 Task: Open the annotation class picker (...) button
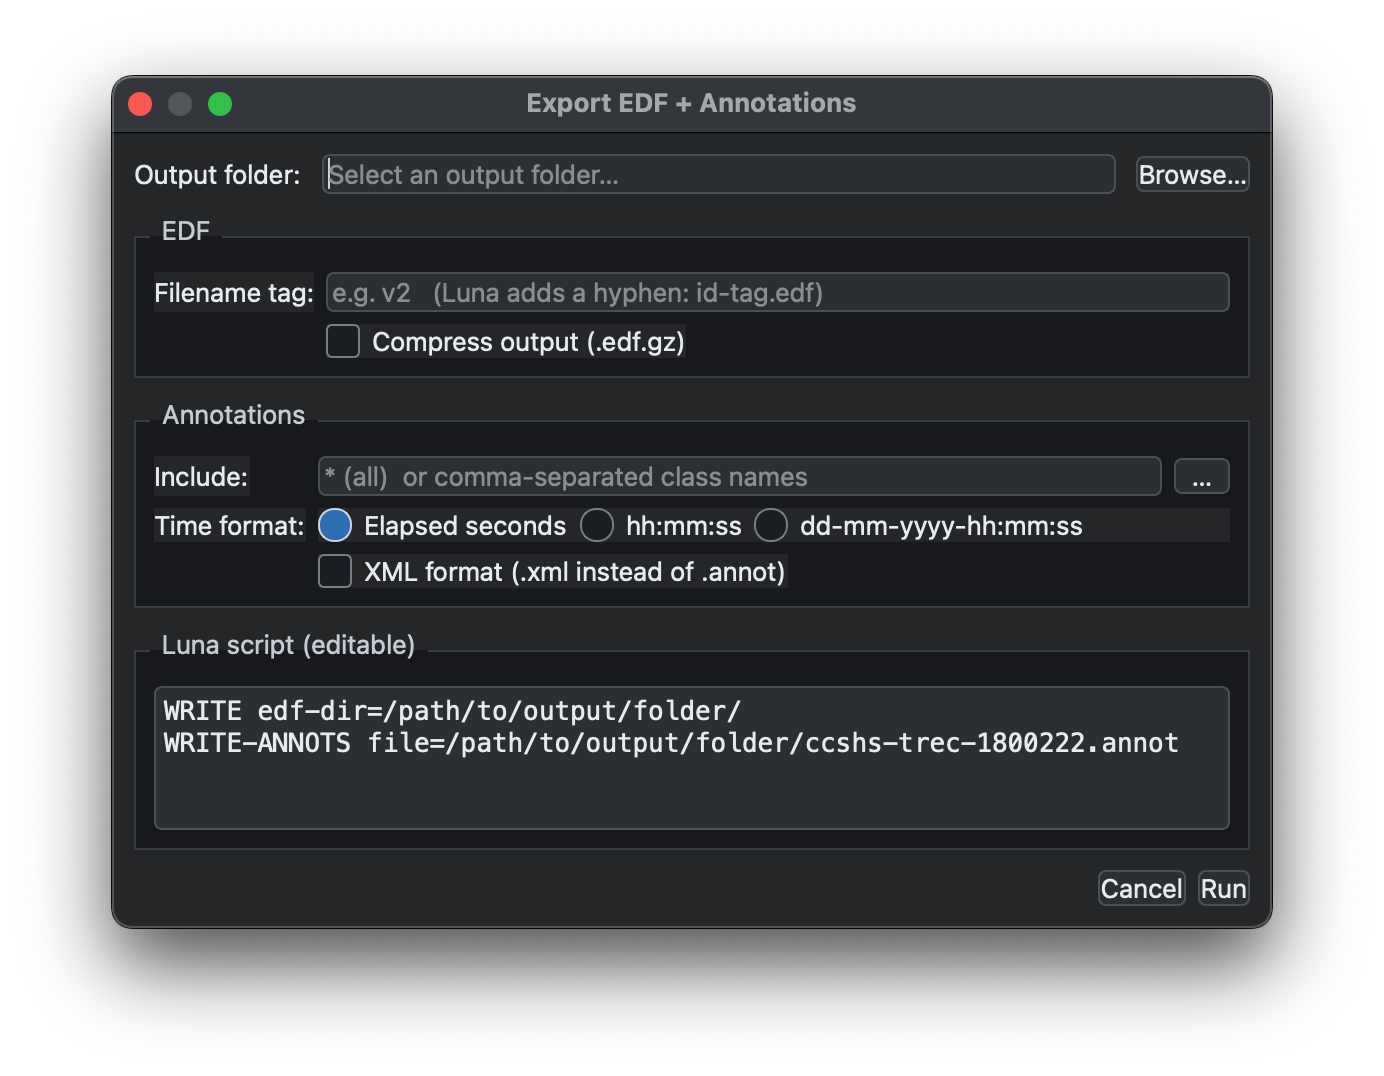click(1201, 477)
